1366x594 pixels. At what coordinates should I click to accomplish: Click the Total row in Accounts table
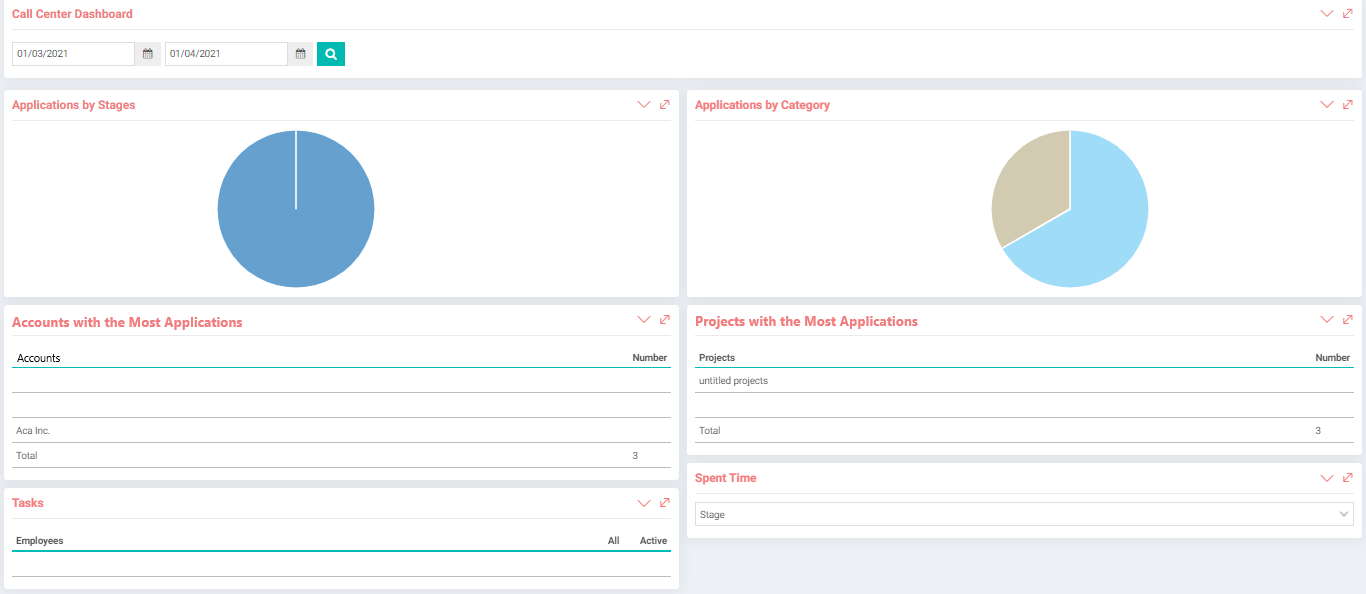[x=341, y=456]
